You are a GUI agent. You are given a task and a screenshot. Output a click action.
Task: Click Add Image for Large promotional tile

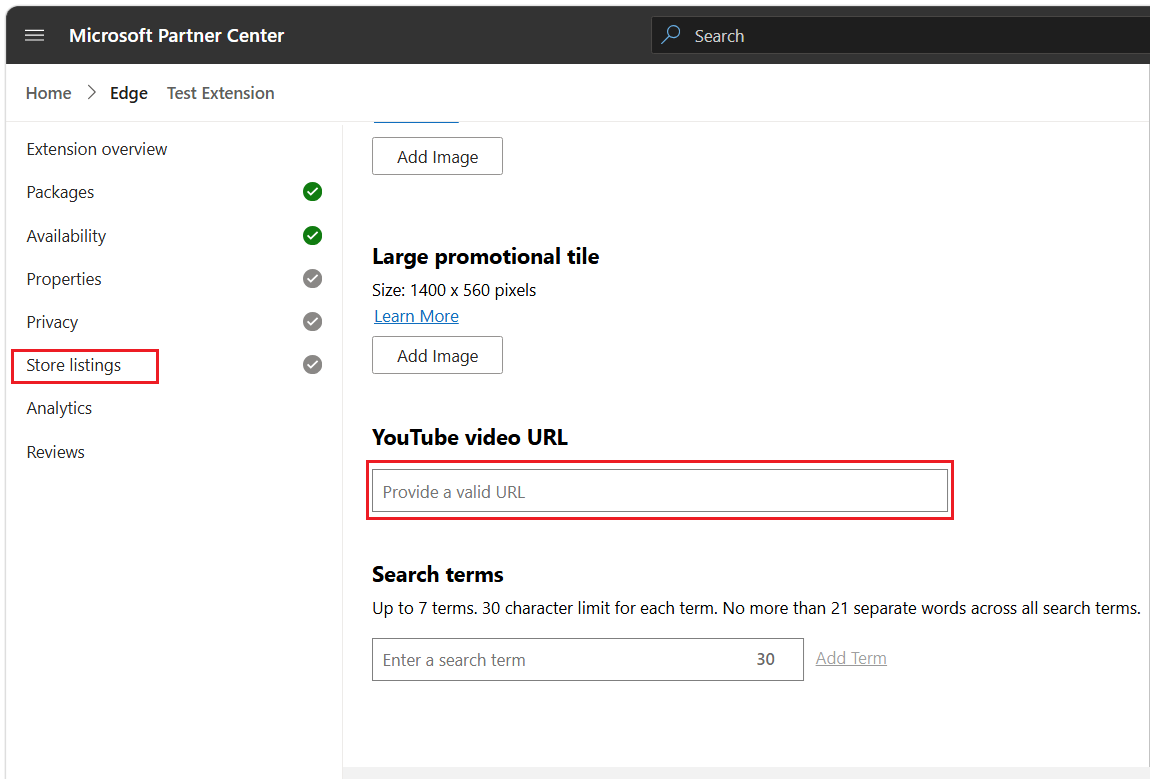click(437, 355)
